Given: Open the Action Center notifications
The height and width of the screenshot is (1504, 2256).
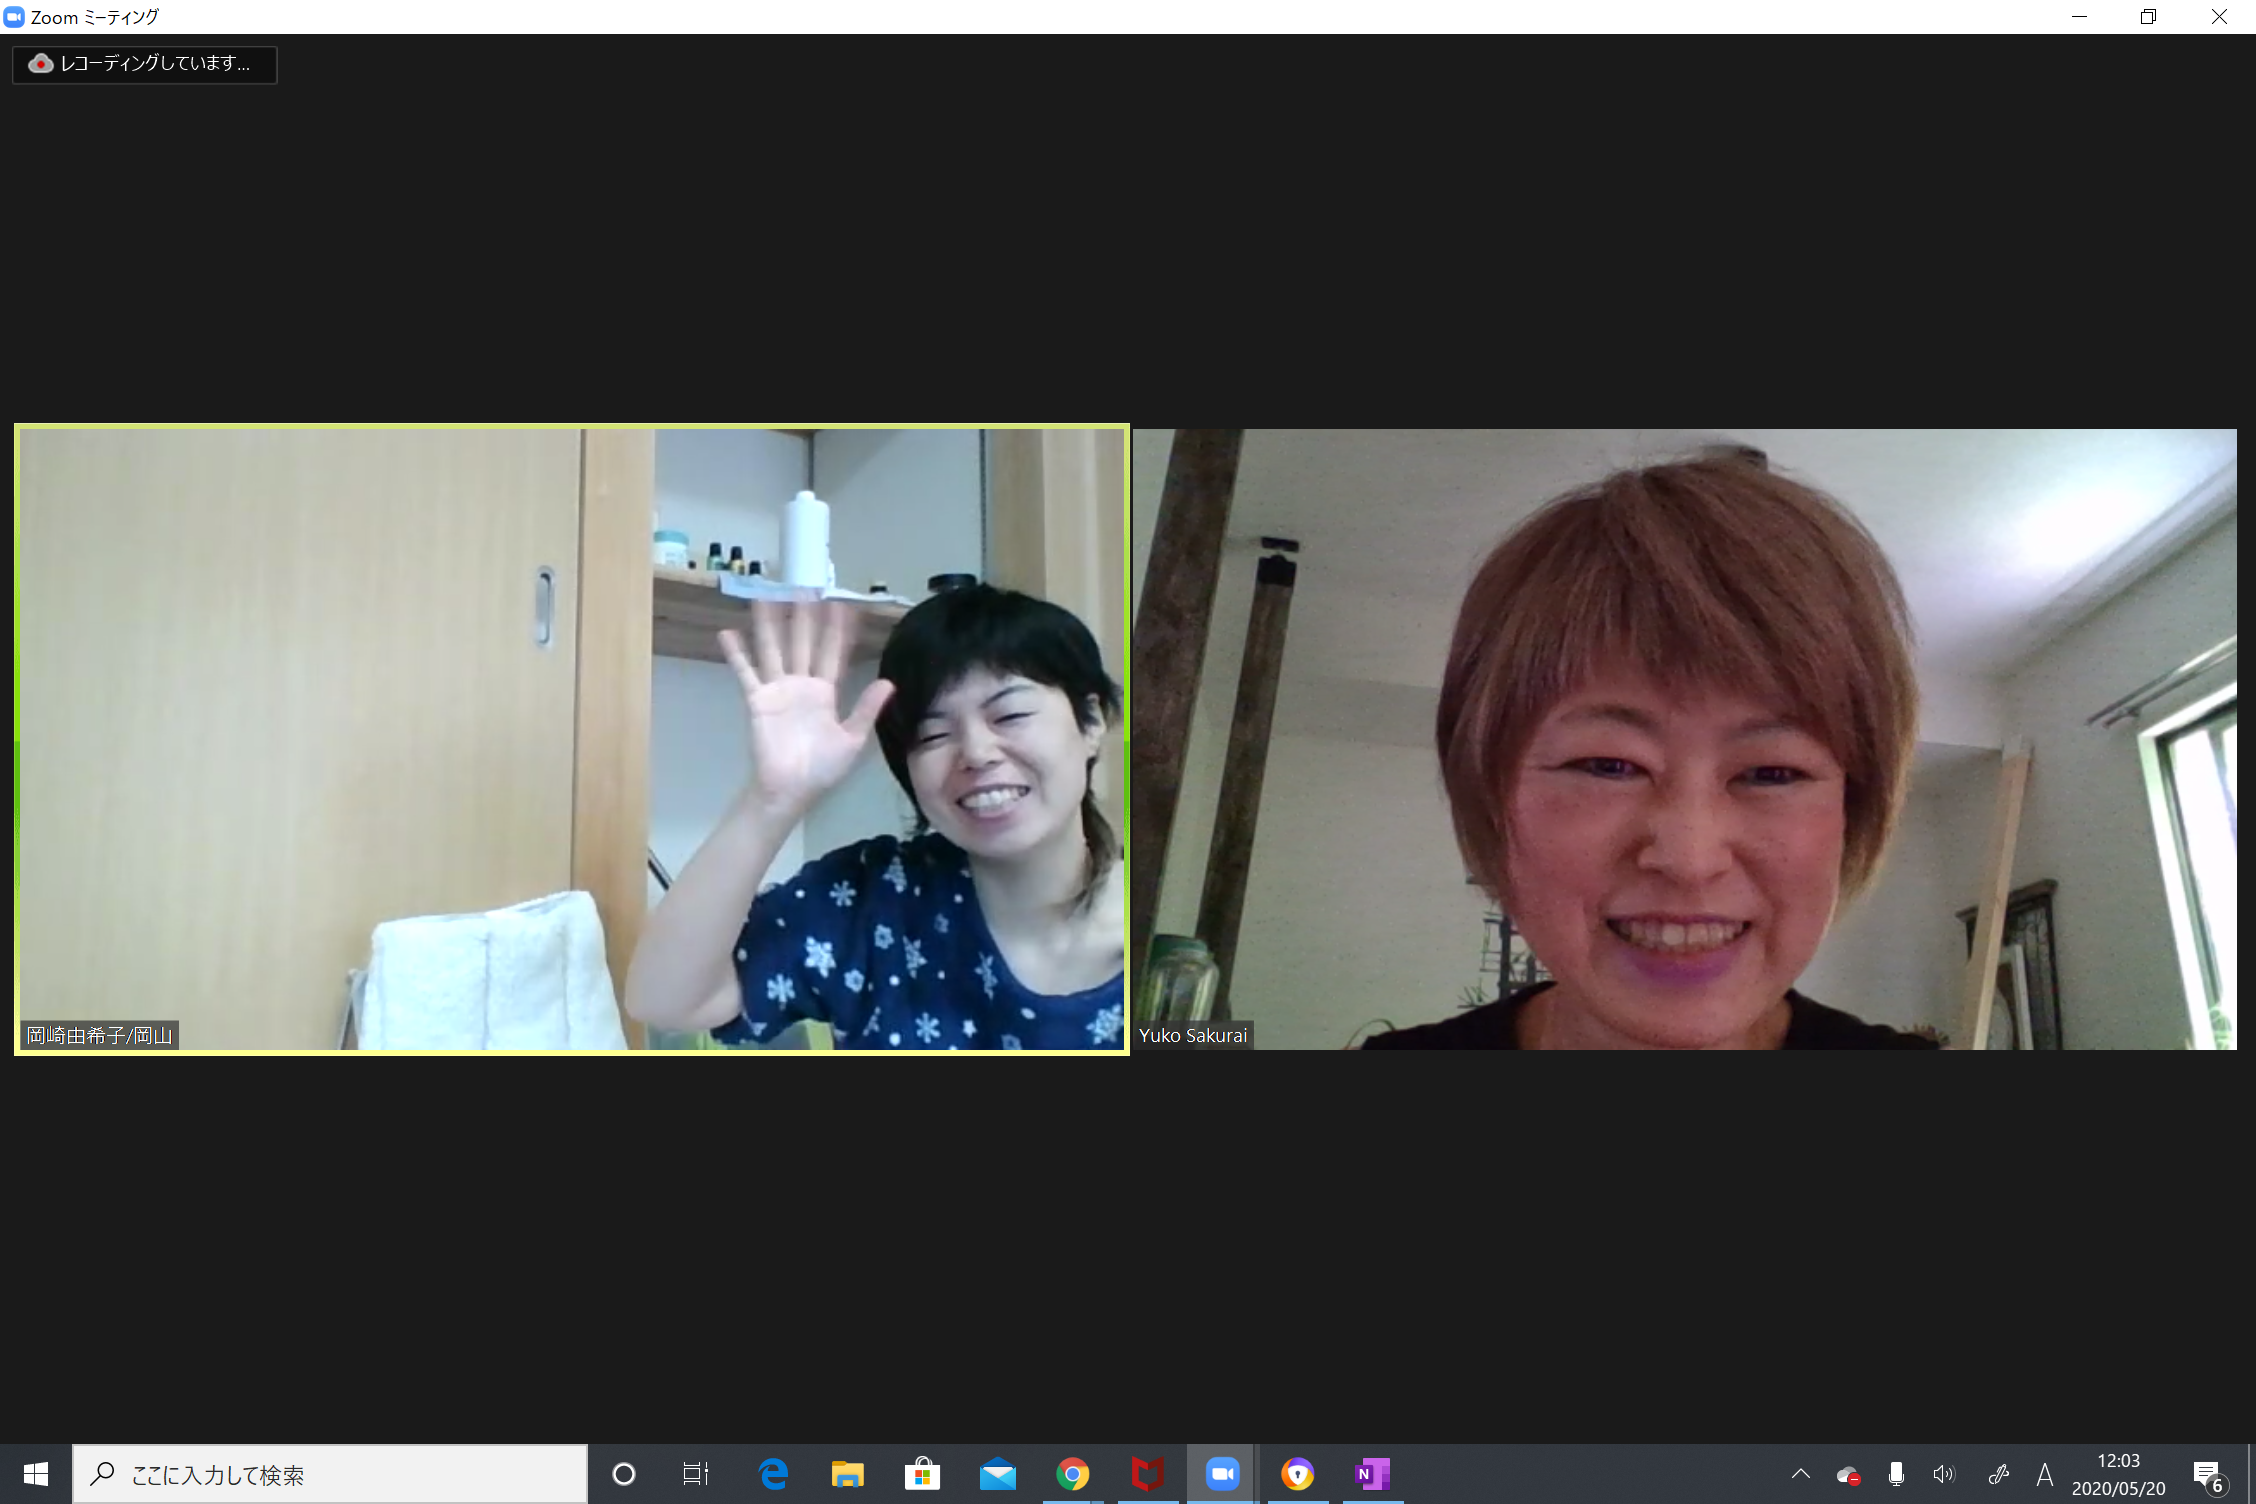Looking at the screenshot, I should [x=2209, y=1476].
